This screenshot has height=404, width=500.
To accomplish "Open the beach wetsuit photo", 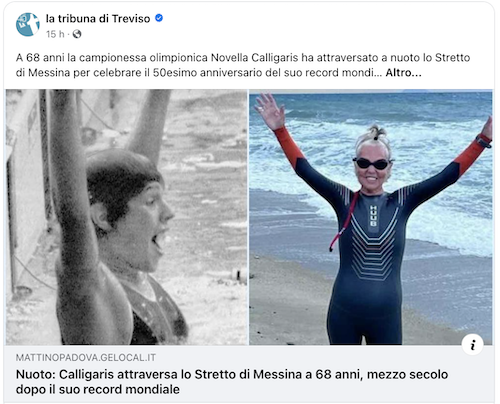I will click(371, 217).
